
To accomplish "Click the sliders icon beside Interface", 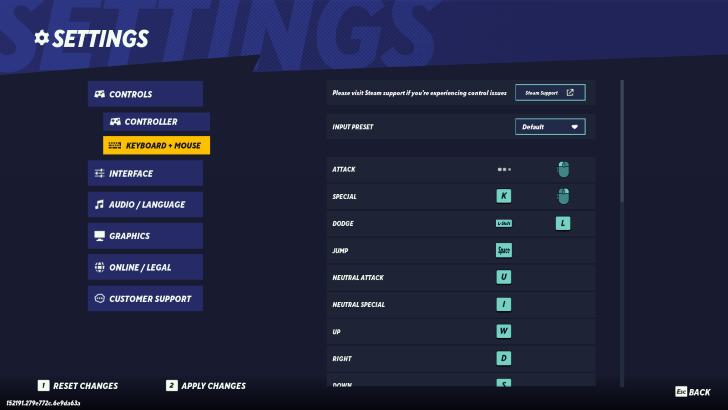I will 99,173.
